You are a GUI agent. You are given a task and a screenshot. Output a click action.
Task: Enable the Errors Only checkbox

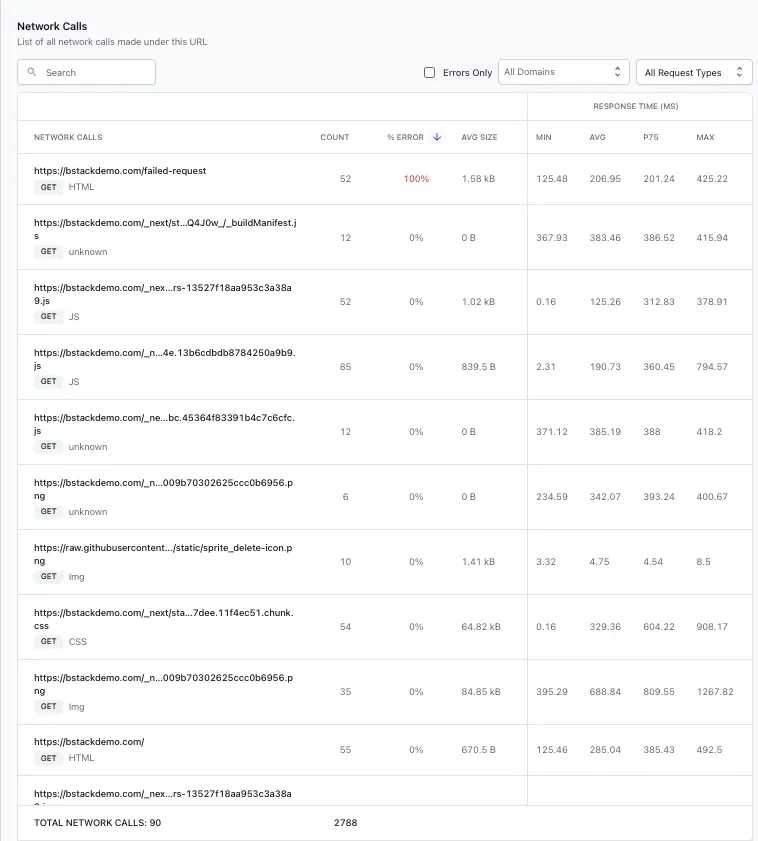(x=429, y=72)
